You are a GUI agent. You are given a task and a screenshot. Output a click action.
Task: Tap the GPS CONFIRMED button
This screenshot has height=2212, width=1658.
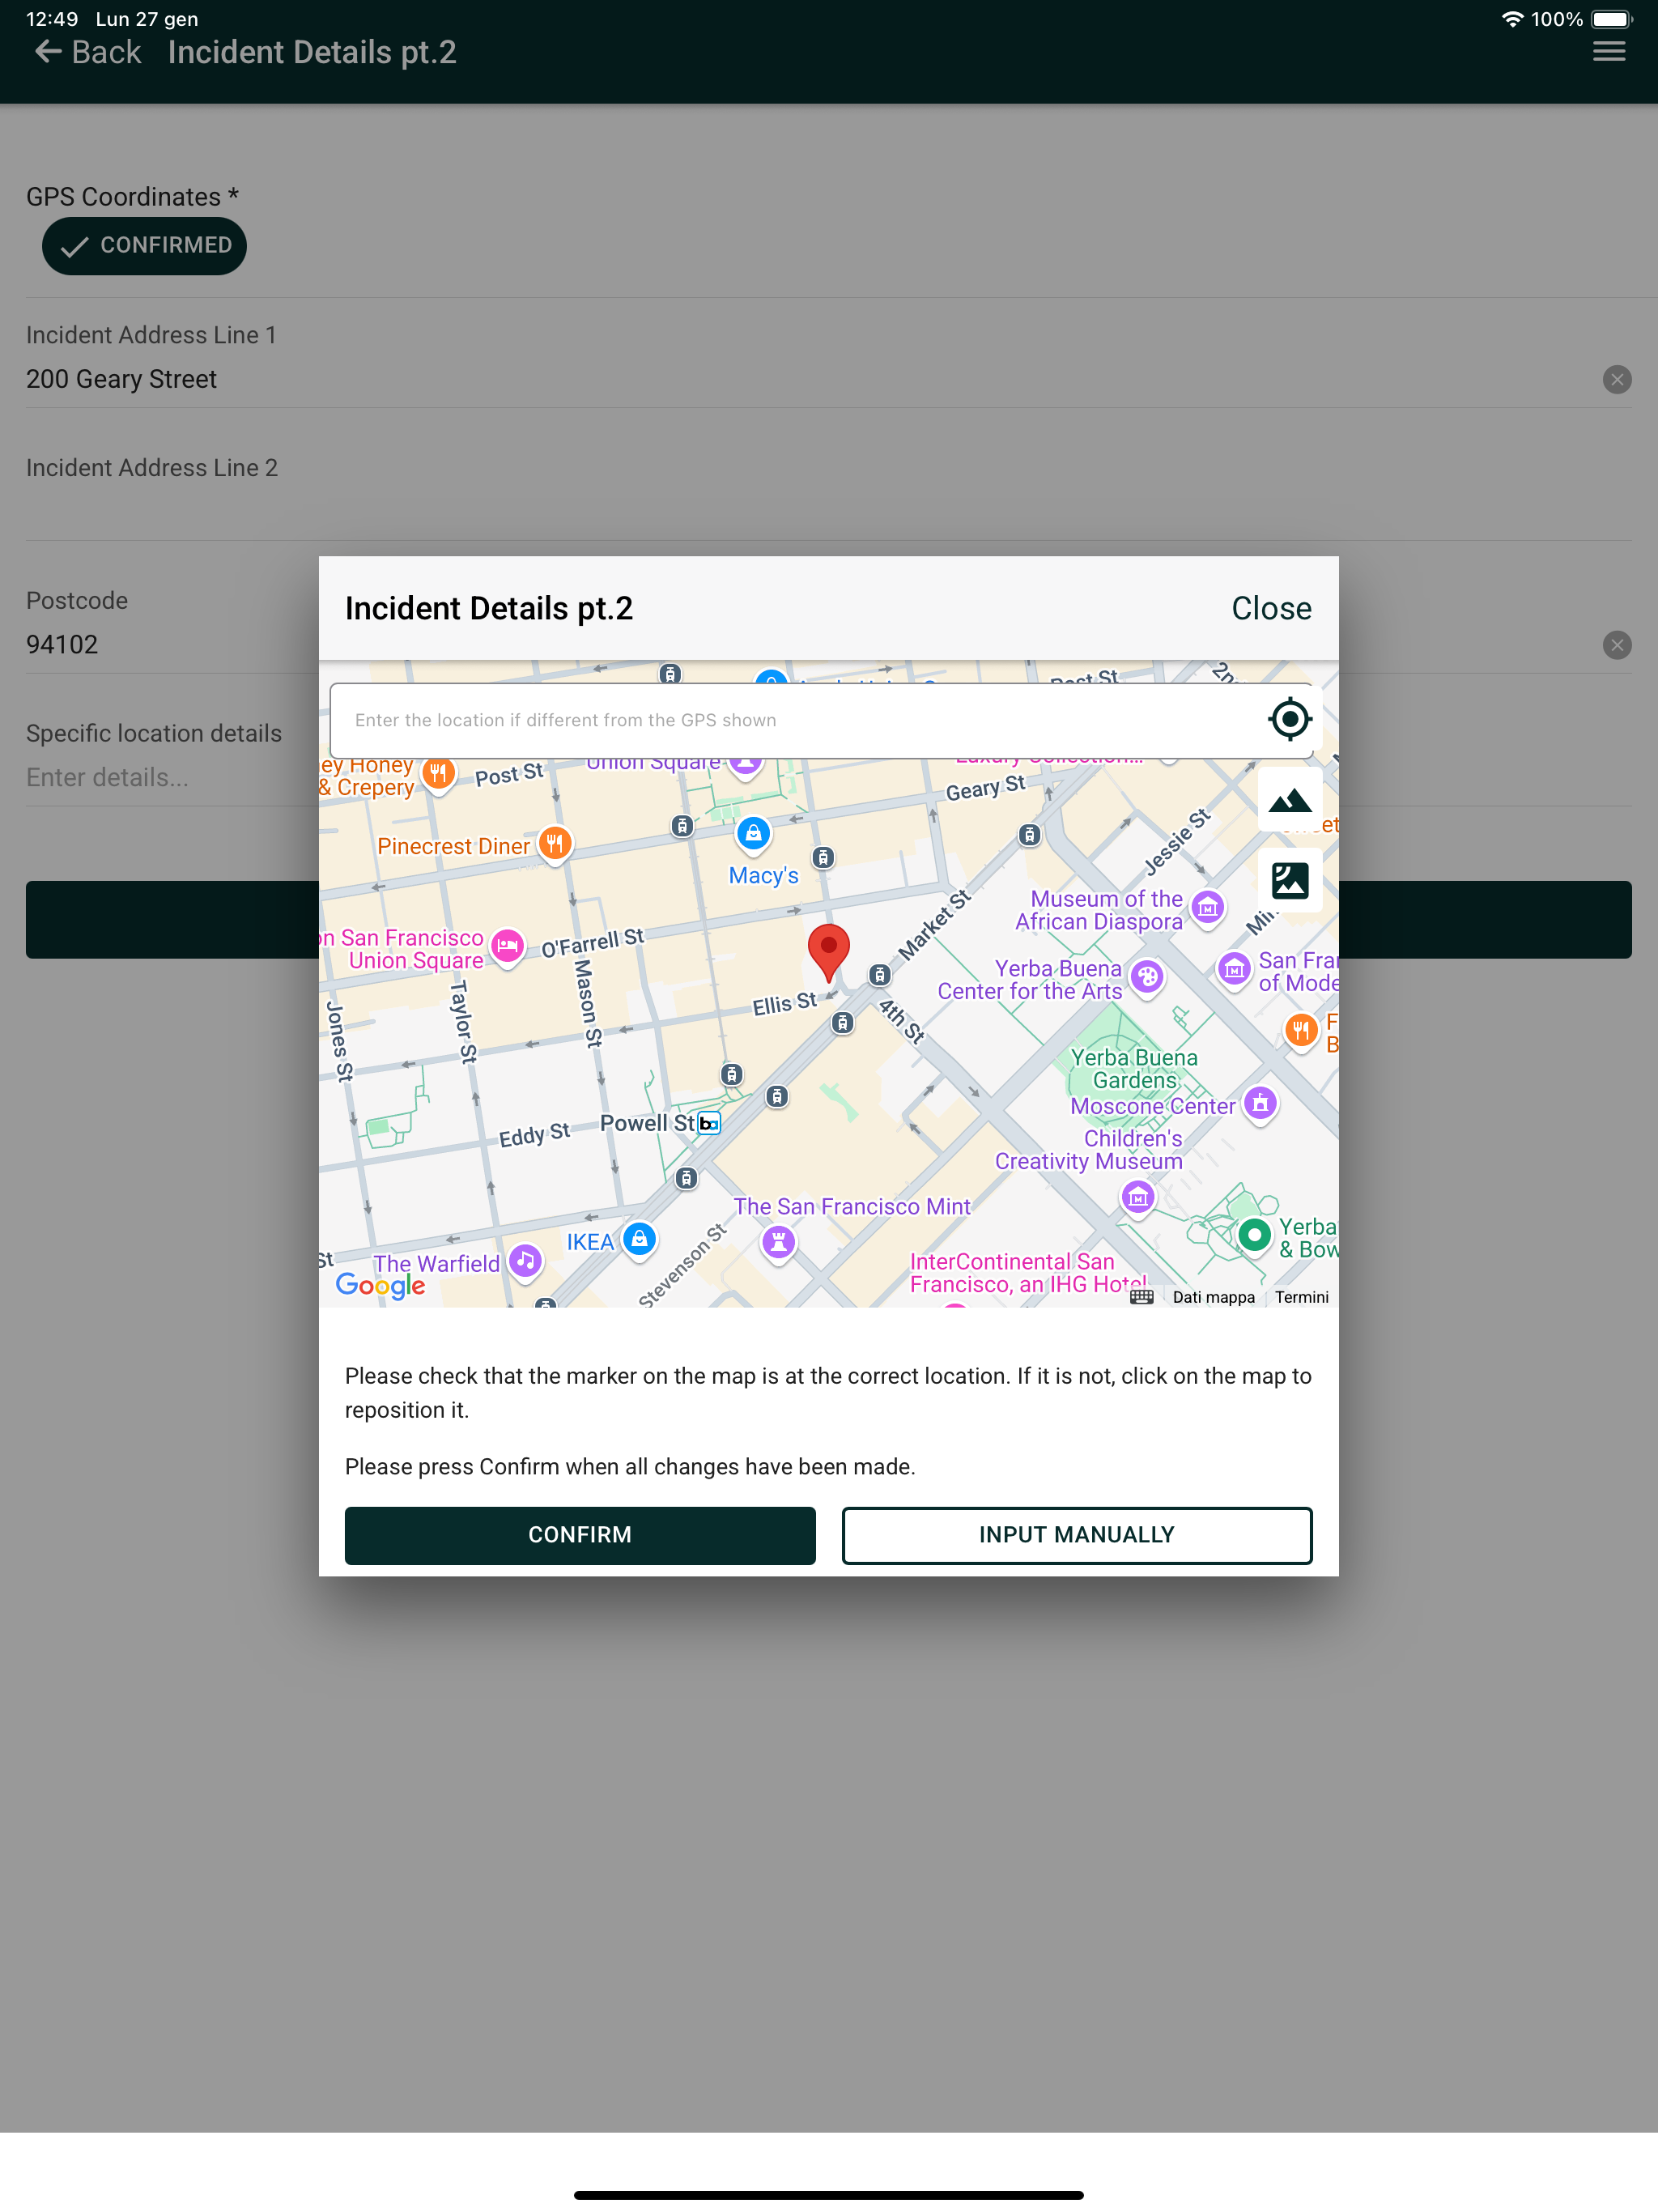pos(144,246)
